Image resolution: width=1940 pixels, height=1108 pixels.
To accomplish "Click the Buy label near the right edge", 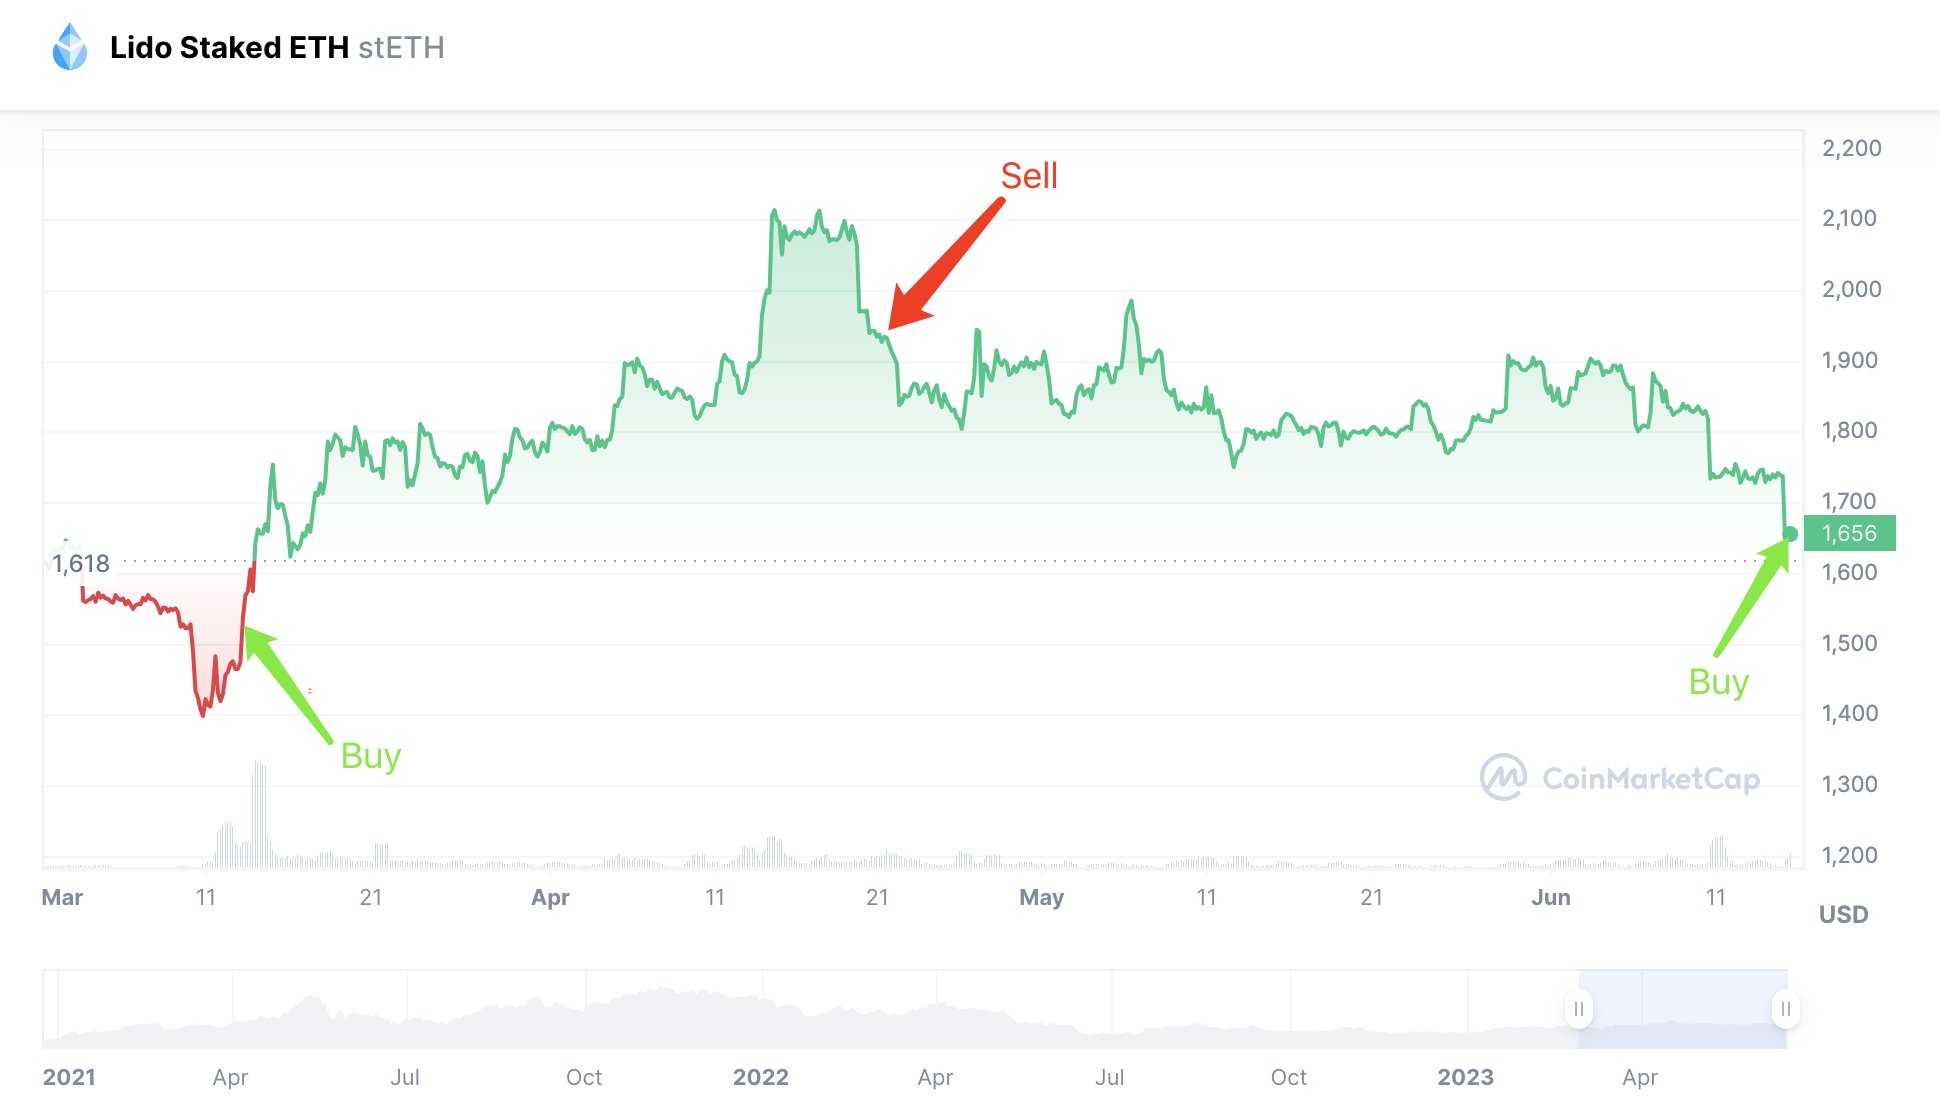I will [1718, 682].
